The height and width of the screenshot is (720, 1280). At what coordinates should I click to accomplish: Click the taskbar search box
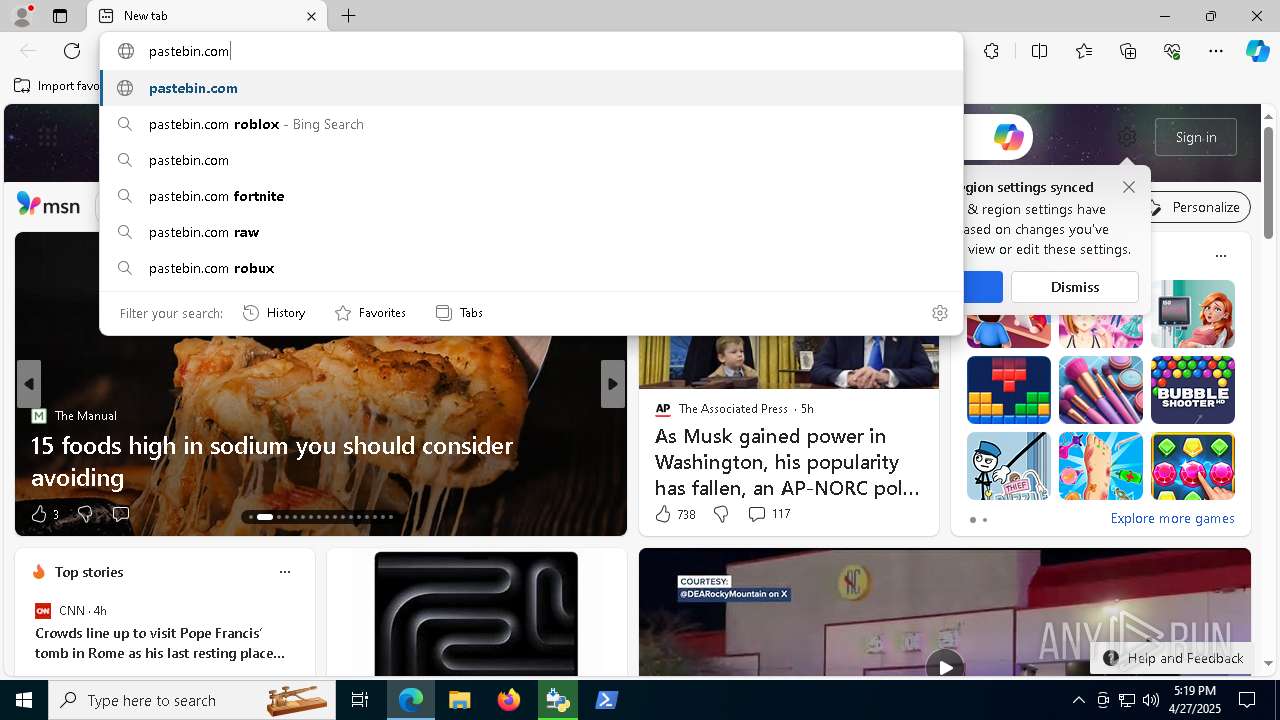tap(192, 700)
